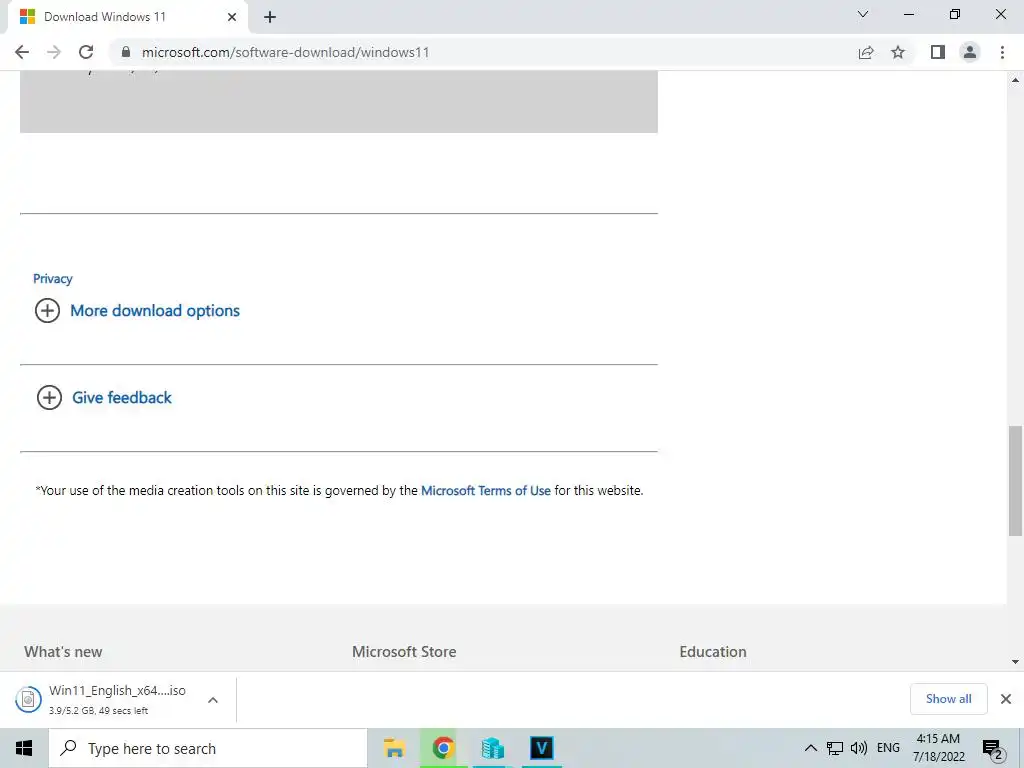This screenshot has height=768, width=1024.
Task: Click What's new footer heading
Action: [63, 652]
